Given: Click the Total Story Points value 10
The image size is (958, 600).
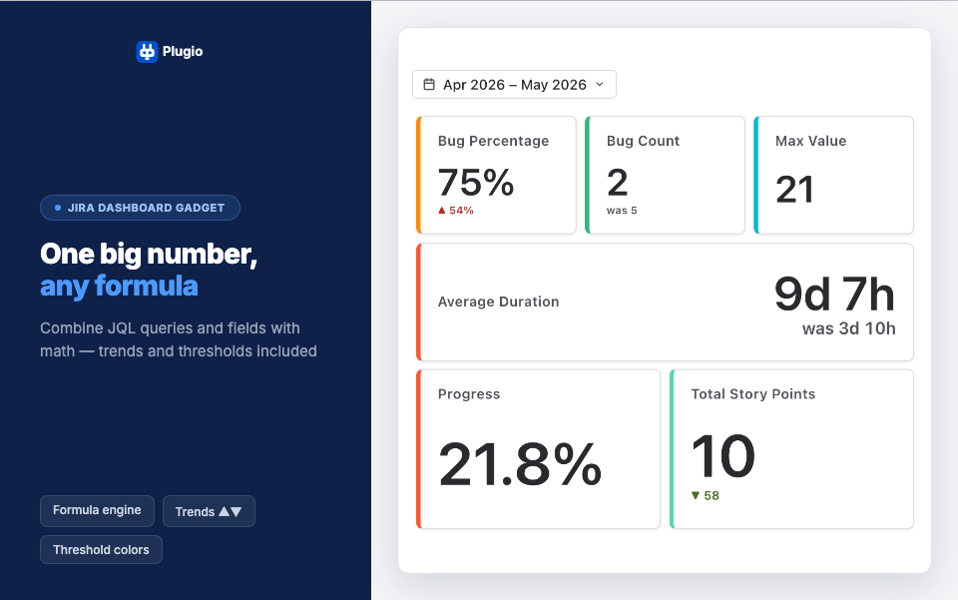Looking at the screenshot, I should 723,456.
